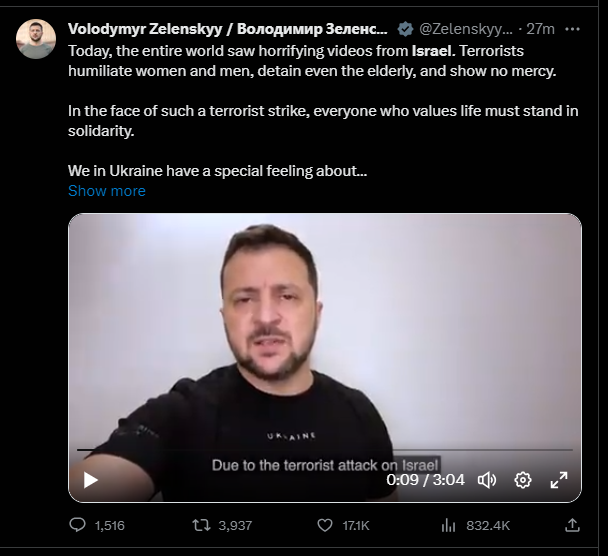The height and width of the screenshot is (556, 608).
Task: Open the video settings gear
Action: [522, 480]
